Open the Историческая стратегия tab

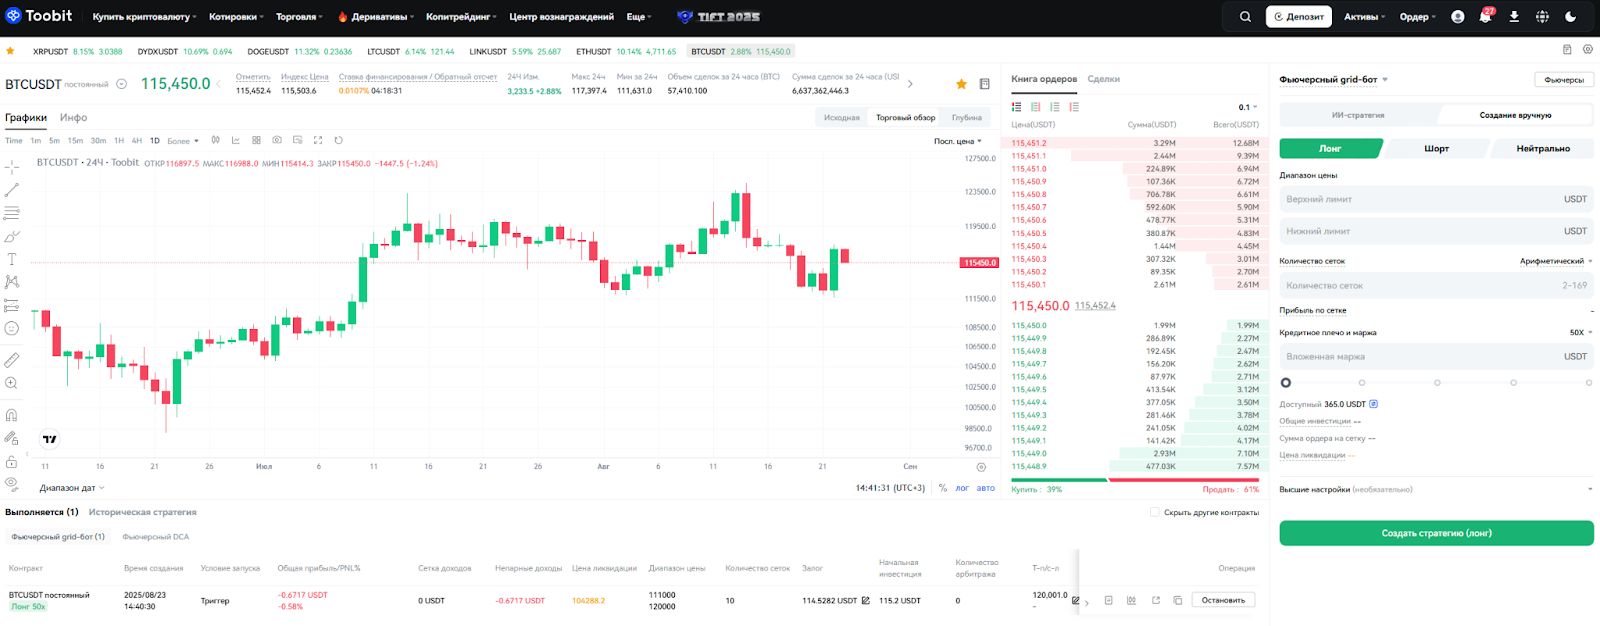142,512
